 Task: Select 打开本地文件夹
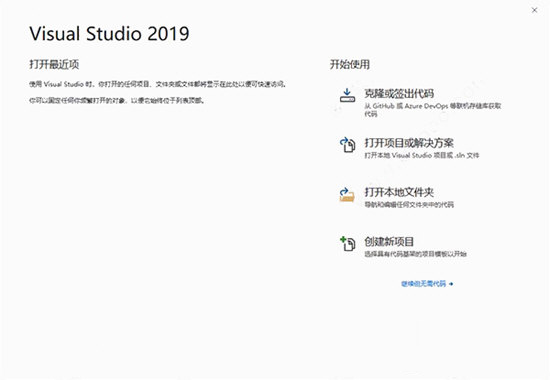click(x=399, y=192)
